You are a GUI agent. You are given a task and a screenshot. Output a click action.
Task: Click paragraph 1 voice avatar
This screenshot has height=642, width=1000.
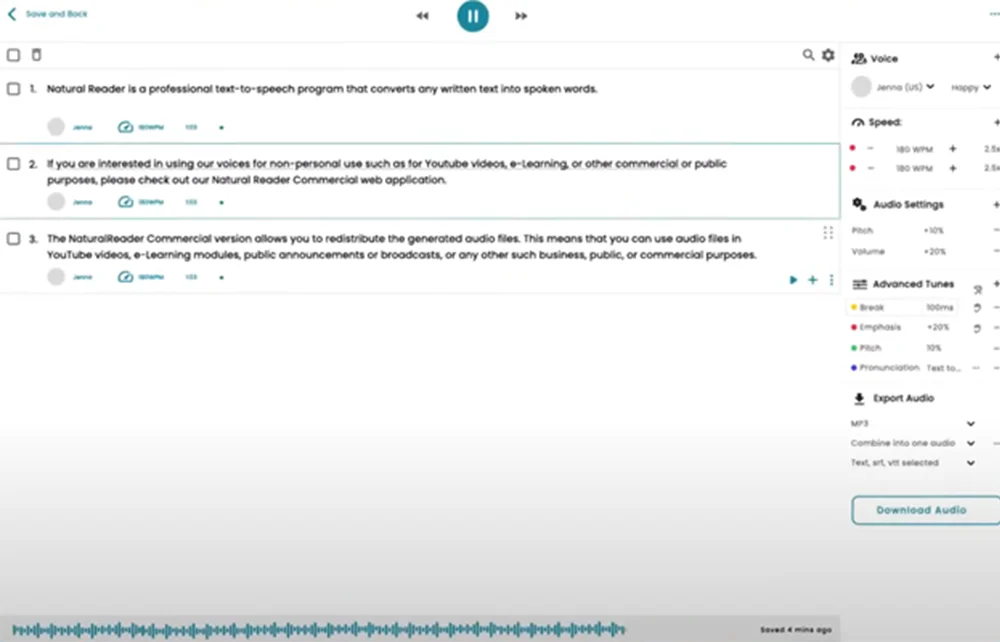[x=56, y=127]
